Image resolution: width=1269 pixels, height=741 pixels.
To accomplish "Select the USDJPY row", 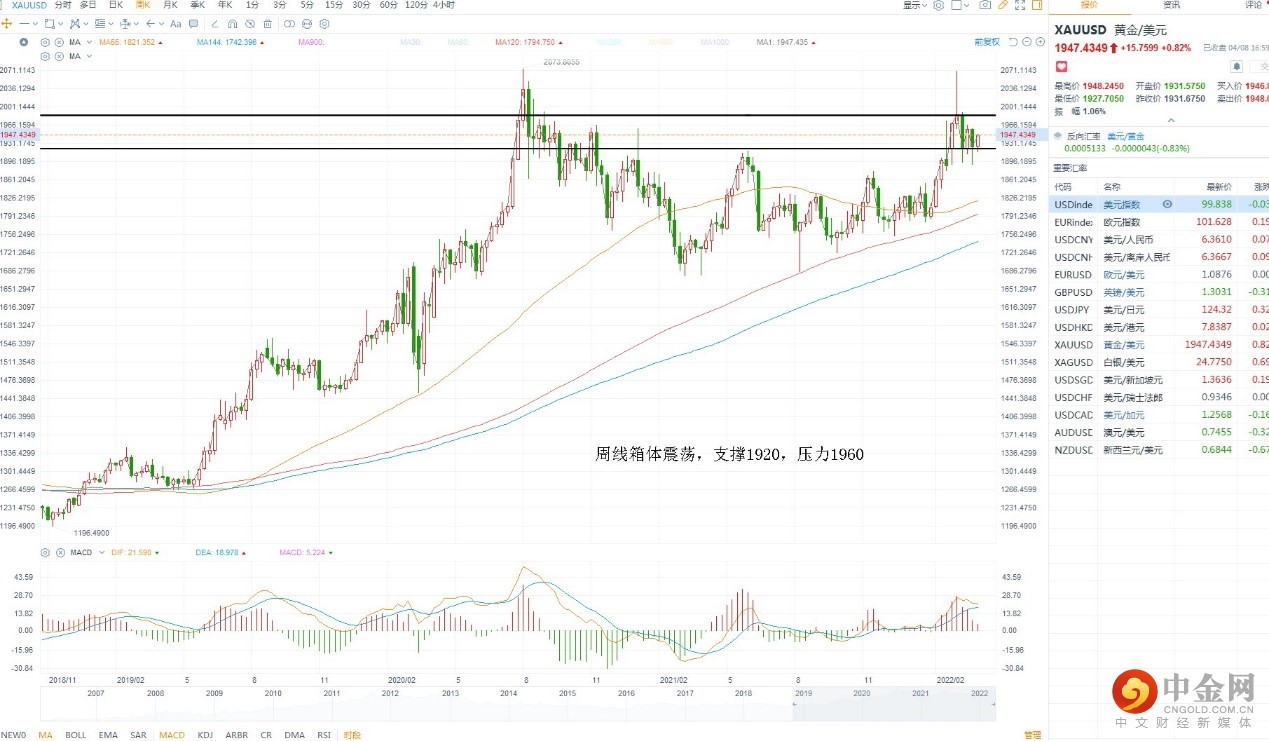I will (x=1159, y=309).
